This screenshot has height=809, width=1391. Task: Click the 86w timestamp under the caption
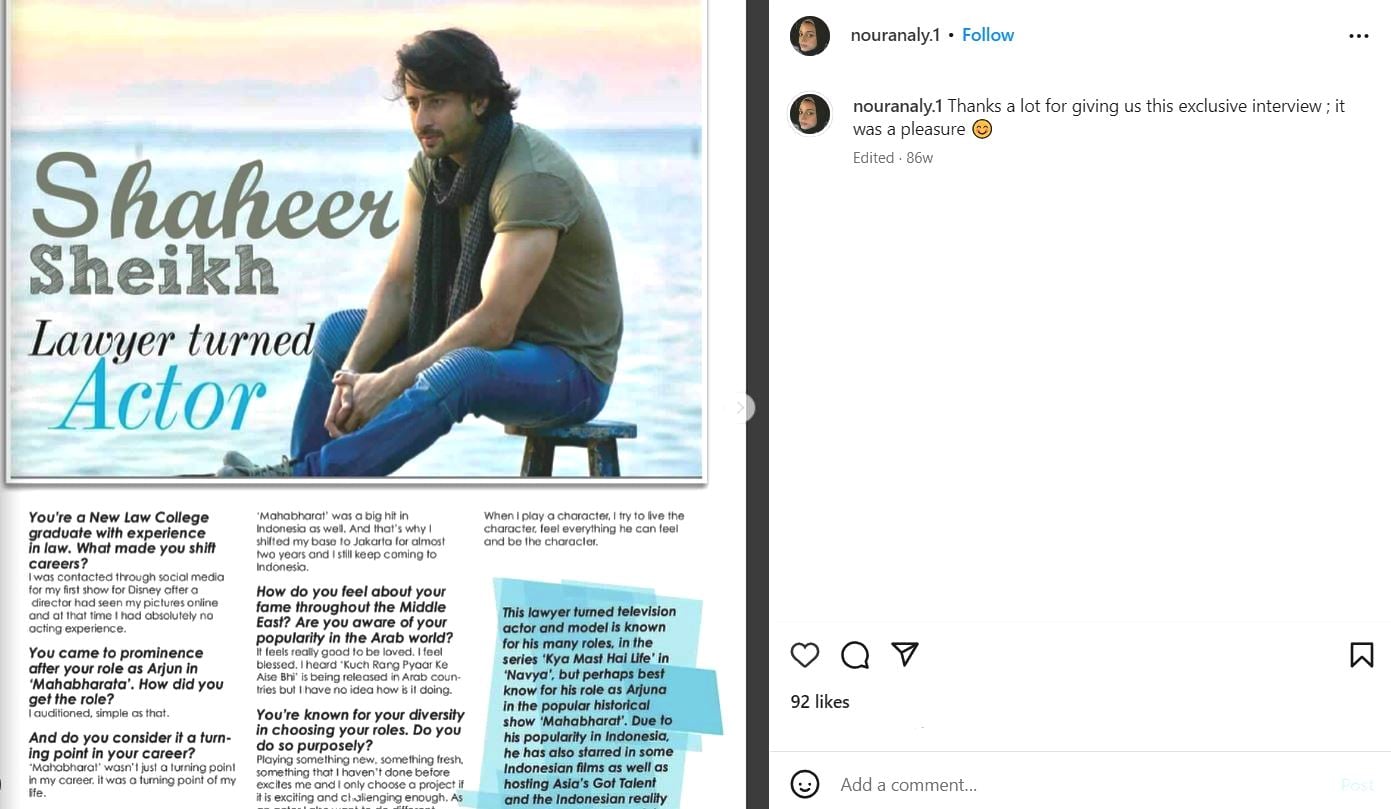(919, 158)
